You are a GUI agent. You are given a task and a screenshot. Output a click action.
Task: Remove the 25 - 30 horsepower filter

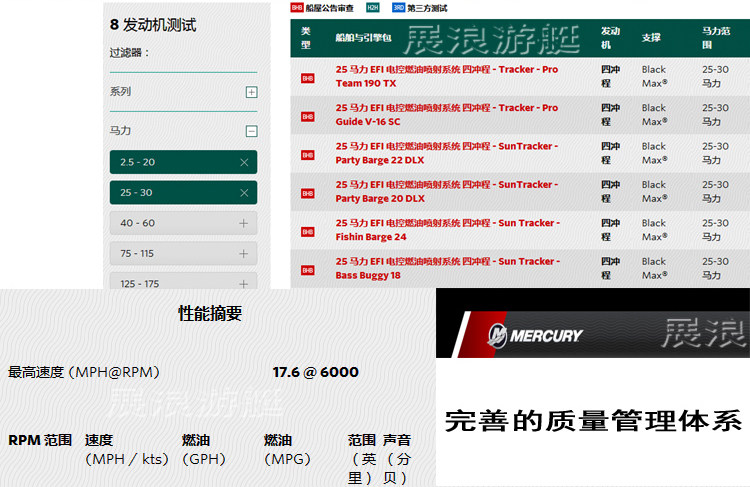coord(244,193)
